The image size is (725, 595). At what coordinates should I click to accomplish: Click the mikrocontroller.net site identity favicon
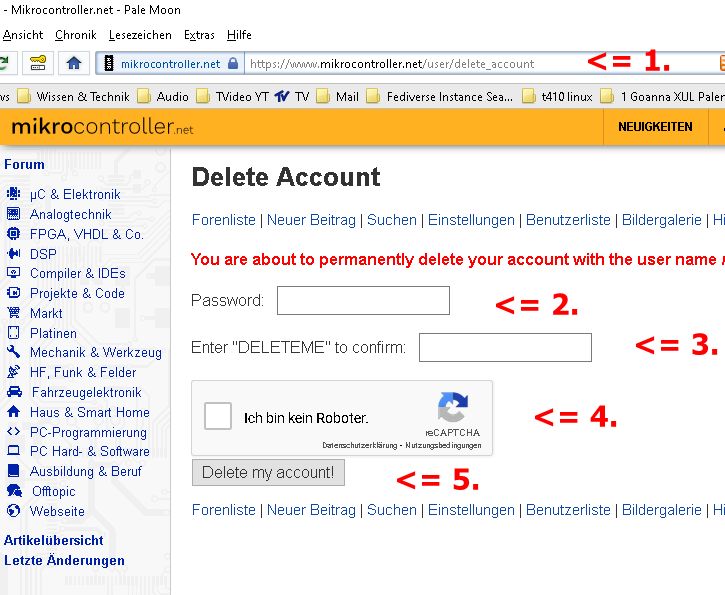[109, 63]
